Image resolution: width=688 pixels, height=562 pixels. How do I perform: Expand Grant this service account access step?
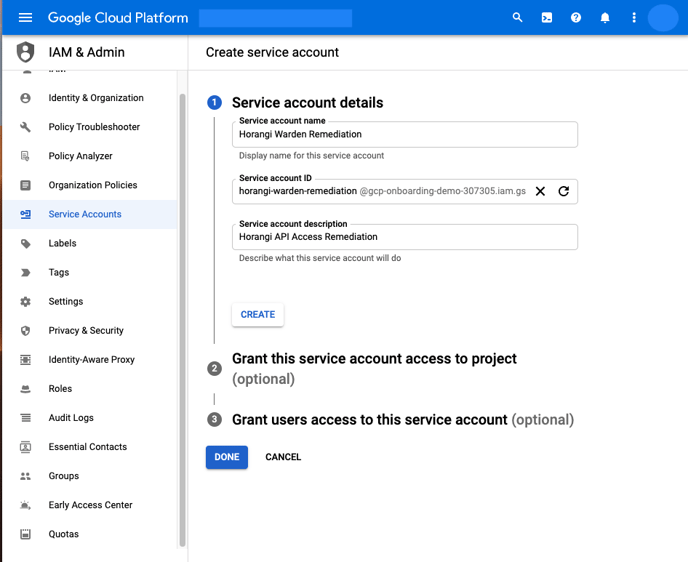(x=374, y=369)
